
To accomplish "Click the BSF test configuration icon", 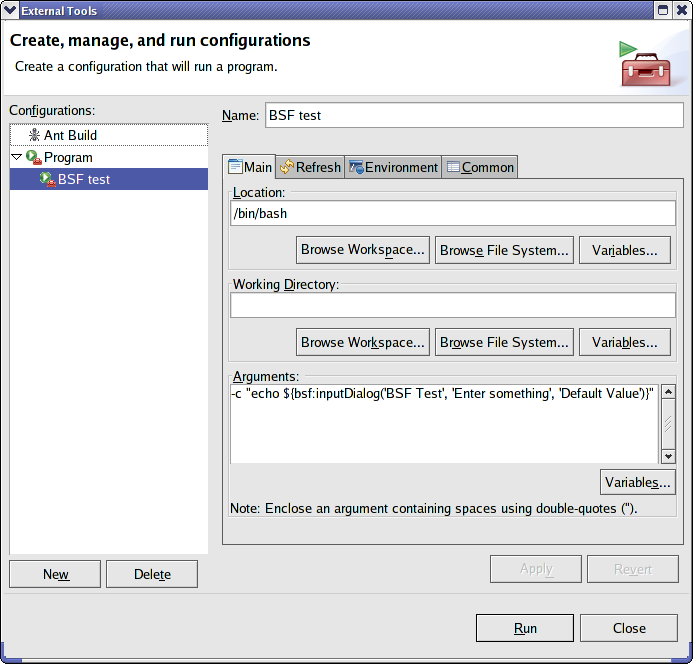I will click(47, 180).
